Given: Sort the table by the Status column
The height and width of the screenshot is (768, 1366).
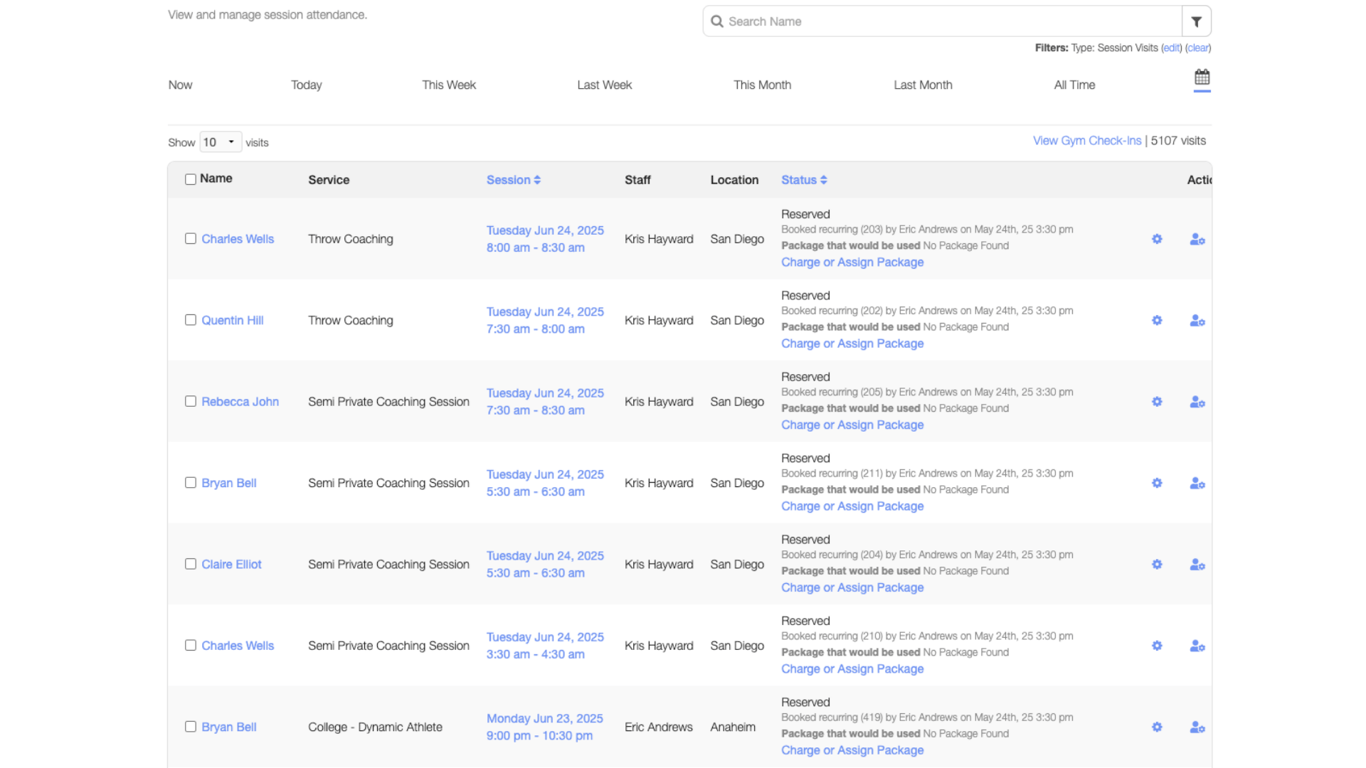Looking at the screenshot, I should [x=803, y=179].
